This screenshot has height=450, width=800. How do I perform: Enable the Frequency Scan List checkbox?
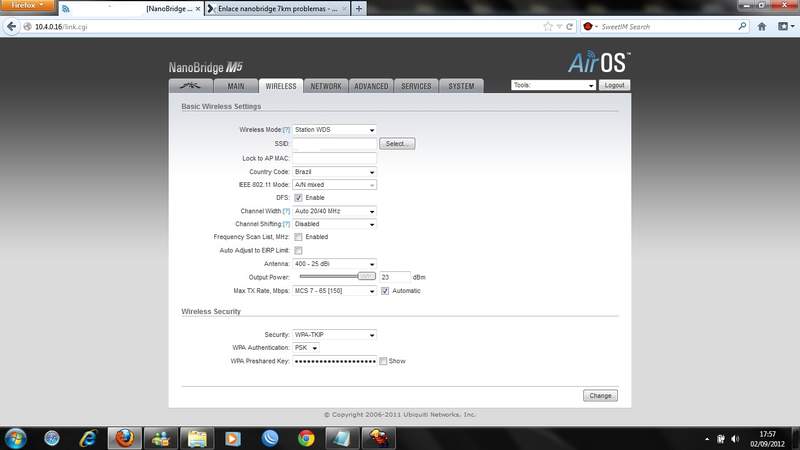[x=298, y=237]
